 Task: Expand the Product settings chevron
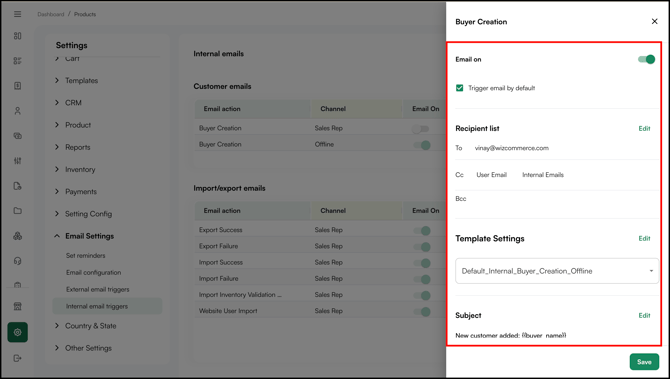(57, 124)
